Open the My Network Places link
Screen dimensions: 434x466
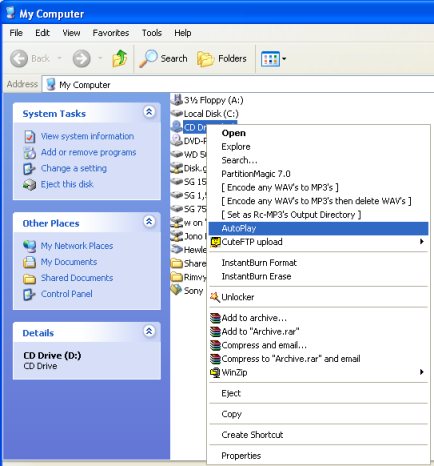[77, 246]
